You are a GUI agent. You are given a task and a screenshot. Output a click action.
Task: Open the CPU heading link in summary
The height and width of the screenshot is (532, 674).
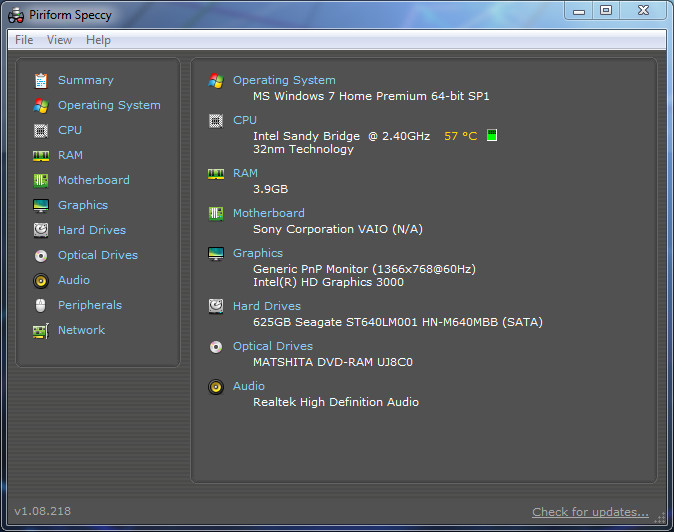[x=245, y=120]
